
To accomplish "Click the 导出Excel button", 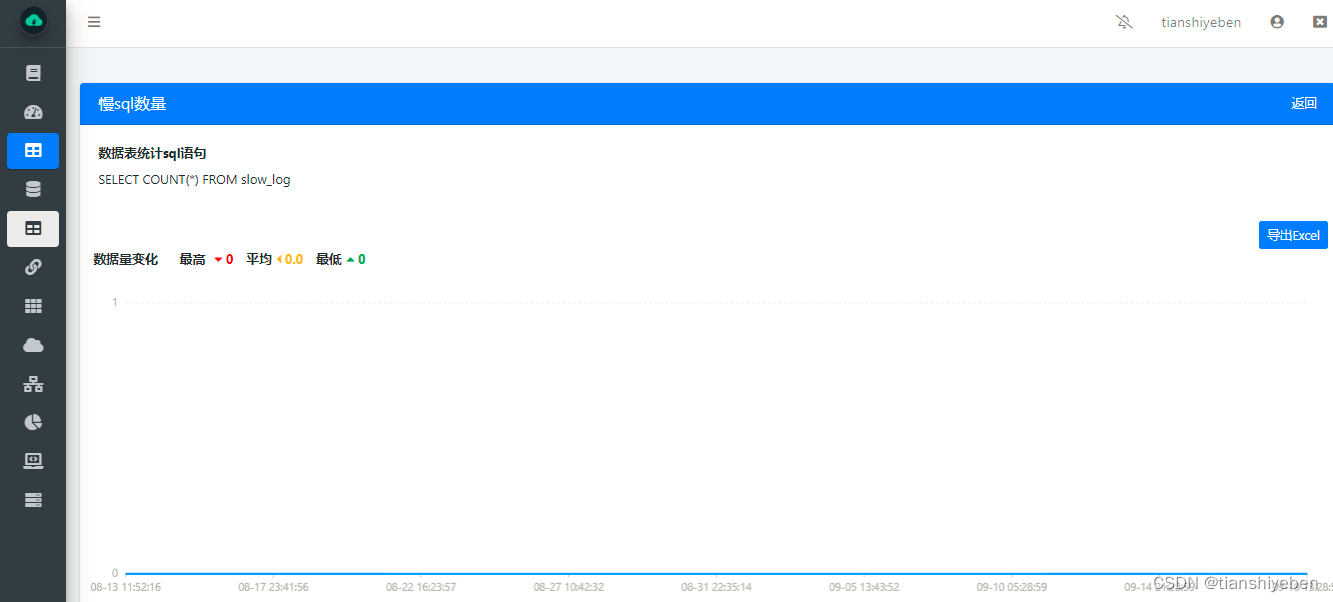I will point(1293,235).
